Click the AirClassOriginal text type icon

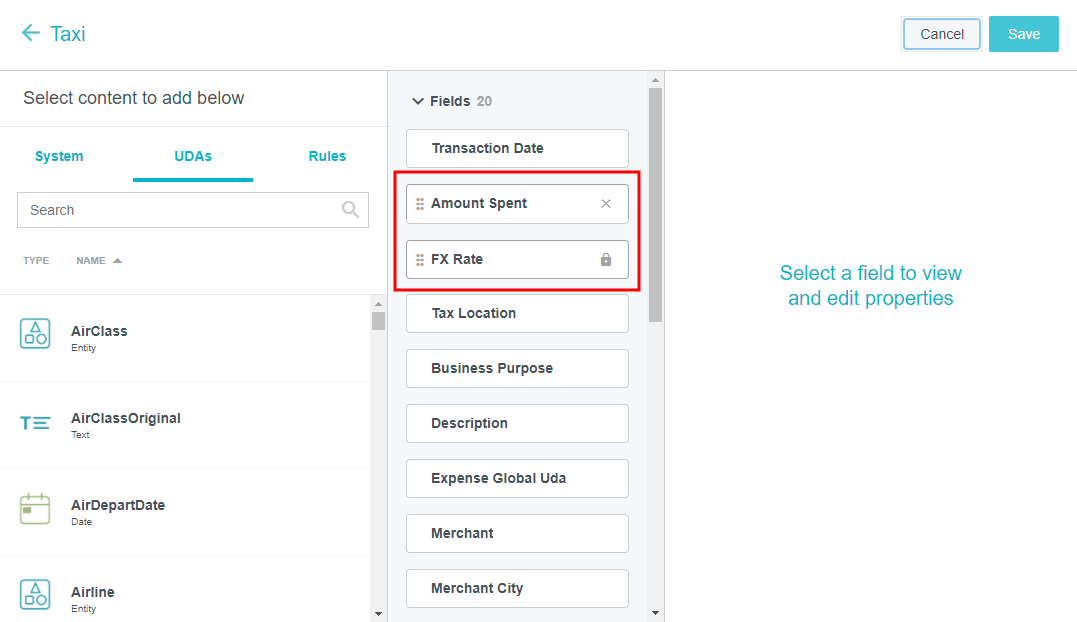(35, 423)
